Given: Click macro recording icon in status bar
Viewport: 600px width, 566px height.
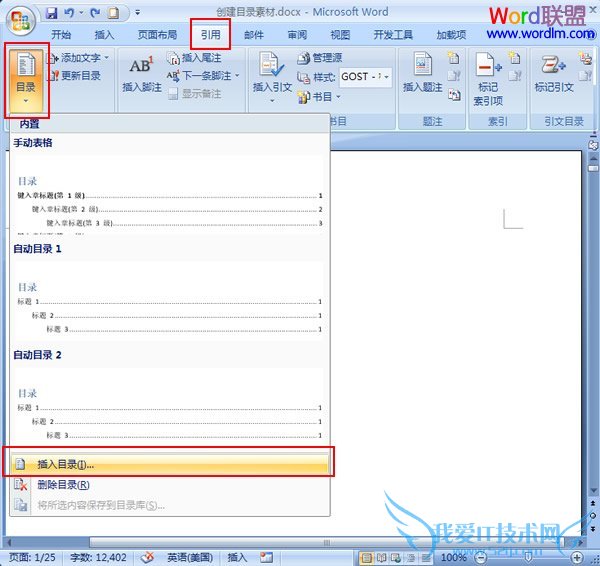Looking at the screenshot, I should 267,557.
